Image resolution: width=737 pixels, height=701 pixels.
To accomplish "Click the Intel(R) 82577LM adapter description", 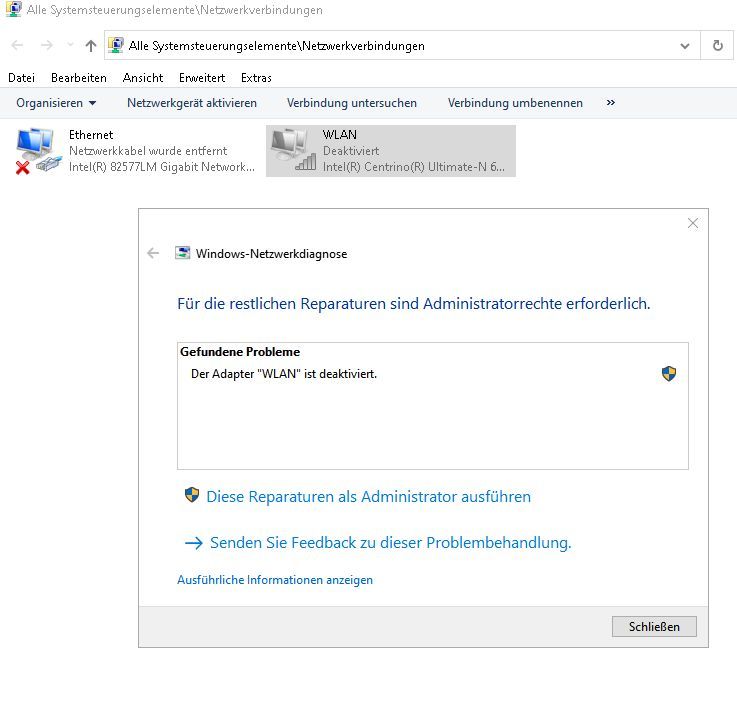I will 162,167.
